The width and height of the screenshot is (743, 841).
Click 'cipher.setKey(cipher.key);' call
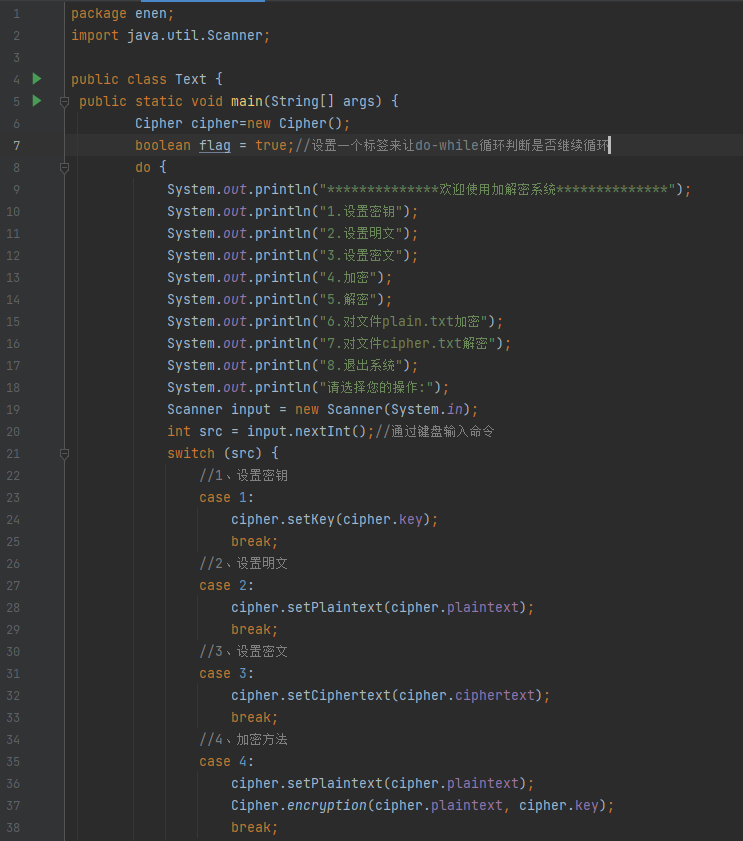click(335, 519)
